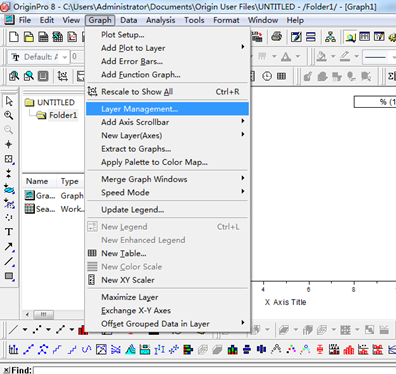The image size is (396, 374).
Task: Open the font color dropdown arrow
Action: (x=298, y=57)
